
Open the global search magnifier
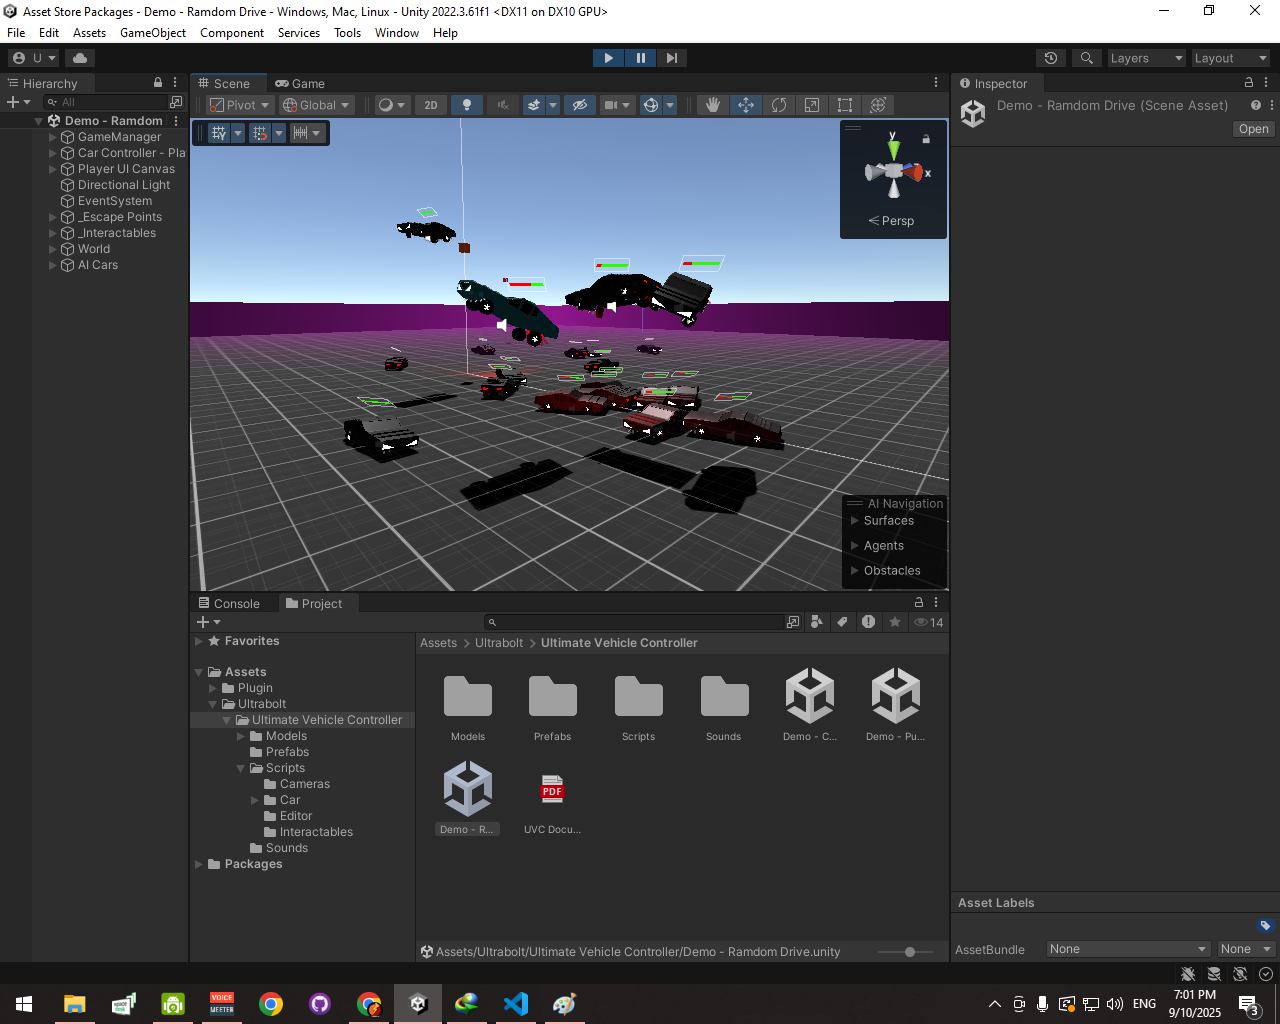coord(1086,58)
